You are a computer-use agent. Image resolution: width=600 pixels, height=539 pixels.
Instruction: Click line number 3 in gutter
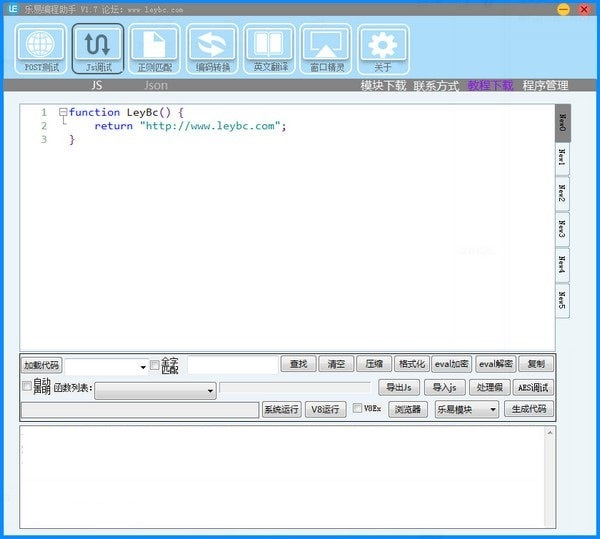point(44,139)
